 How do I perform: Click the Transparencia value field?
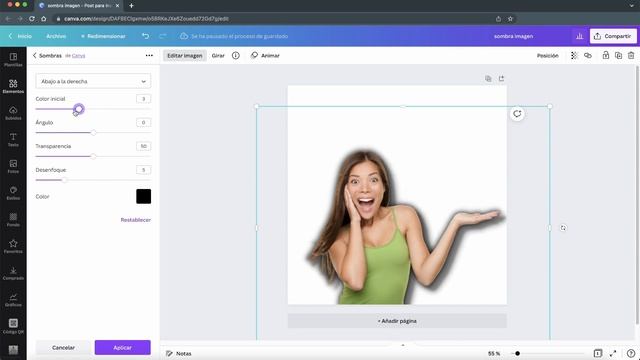(143, 146)
